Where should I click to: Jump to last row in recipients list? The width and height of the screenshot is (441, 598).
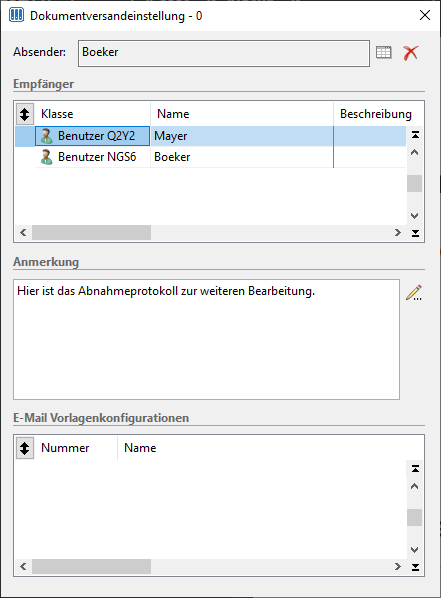415,233
